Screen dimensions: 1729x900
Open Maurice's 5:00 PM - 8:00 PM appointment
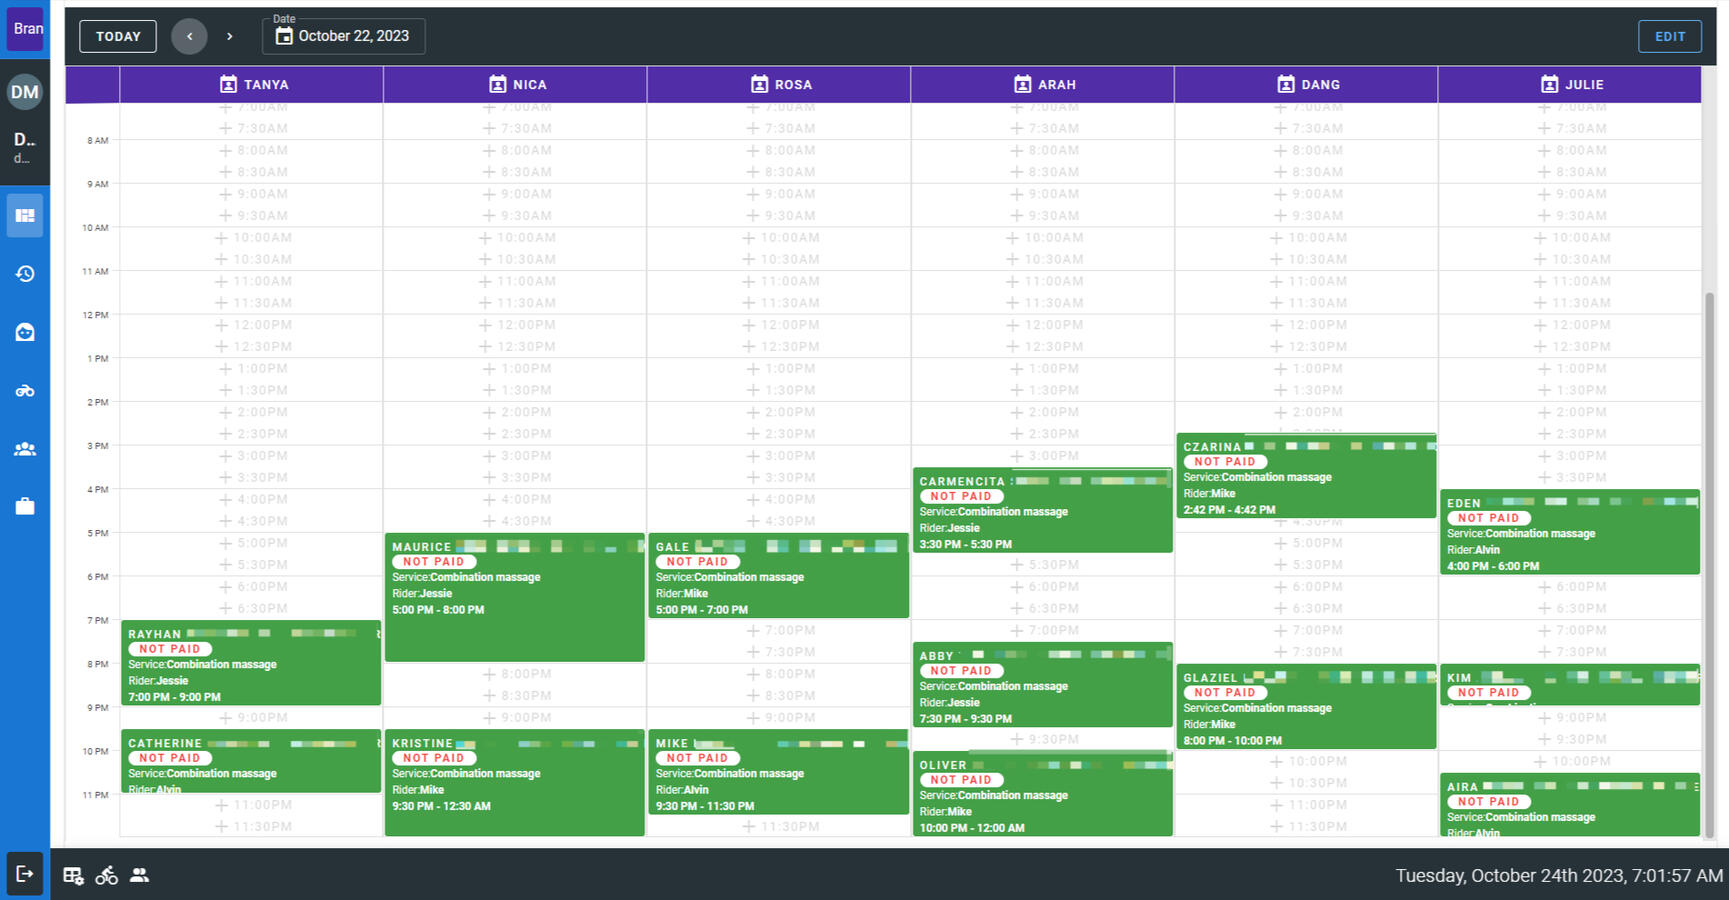point(514,597)
